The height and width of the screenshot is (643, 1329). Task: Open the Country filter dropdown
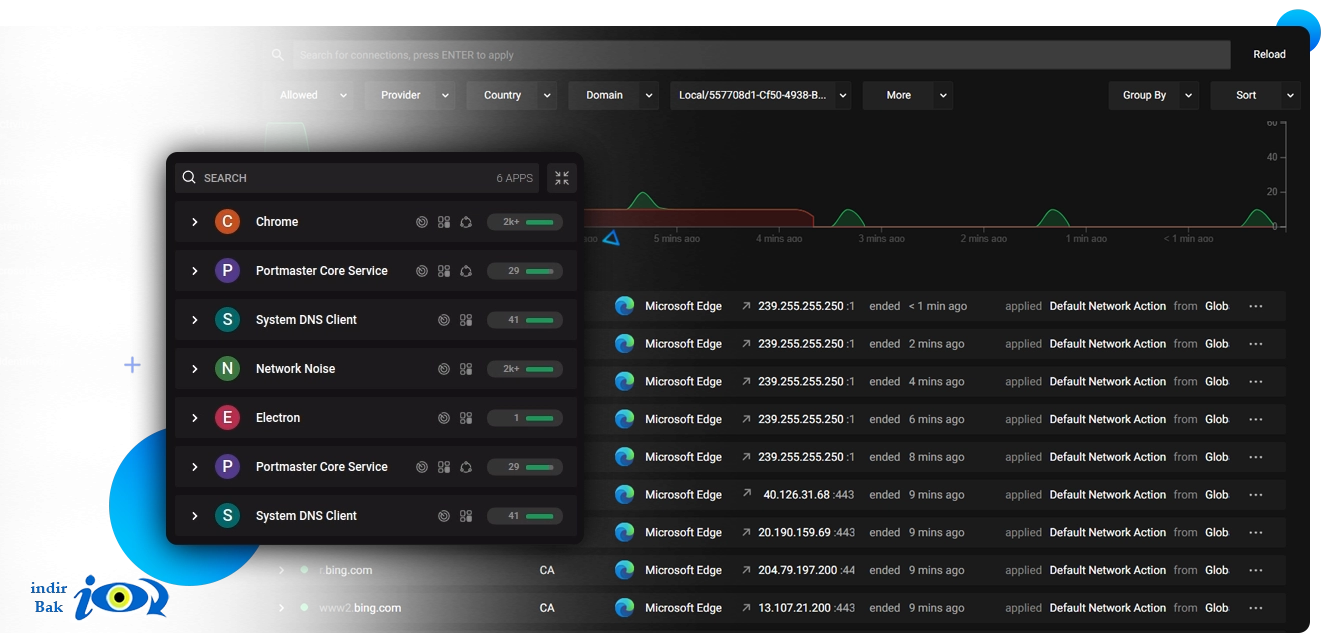click(x=512, y=95)
